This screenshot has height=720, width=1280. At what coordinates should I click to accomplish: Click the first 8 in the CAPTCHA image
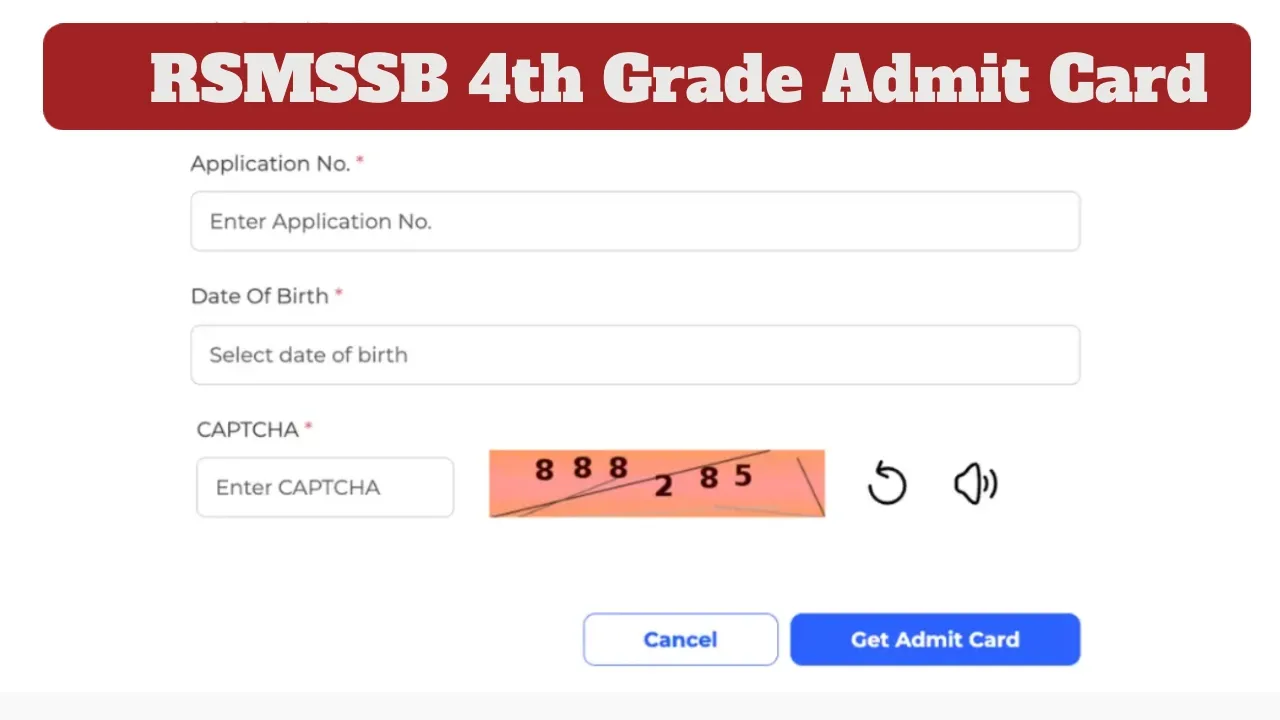(544, 469)
